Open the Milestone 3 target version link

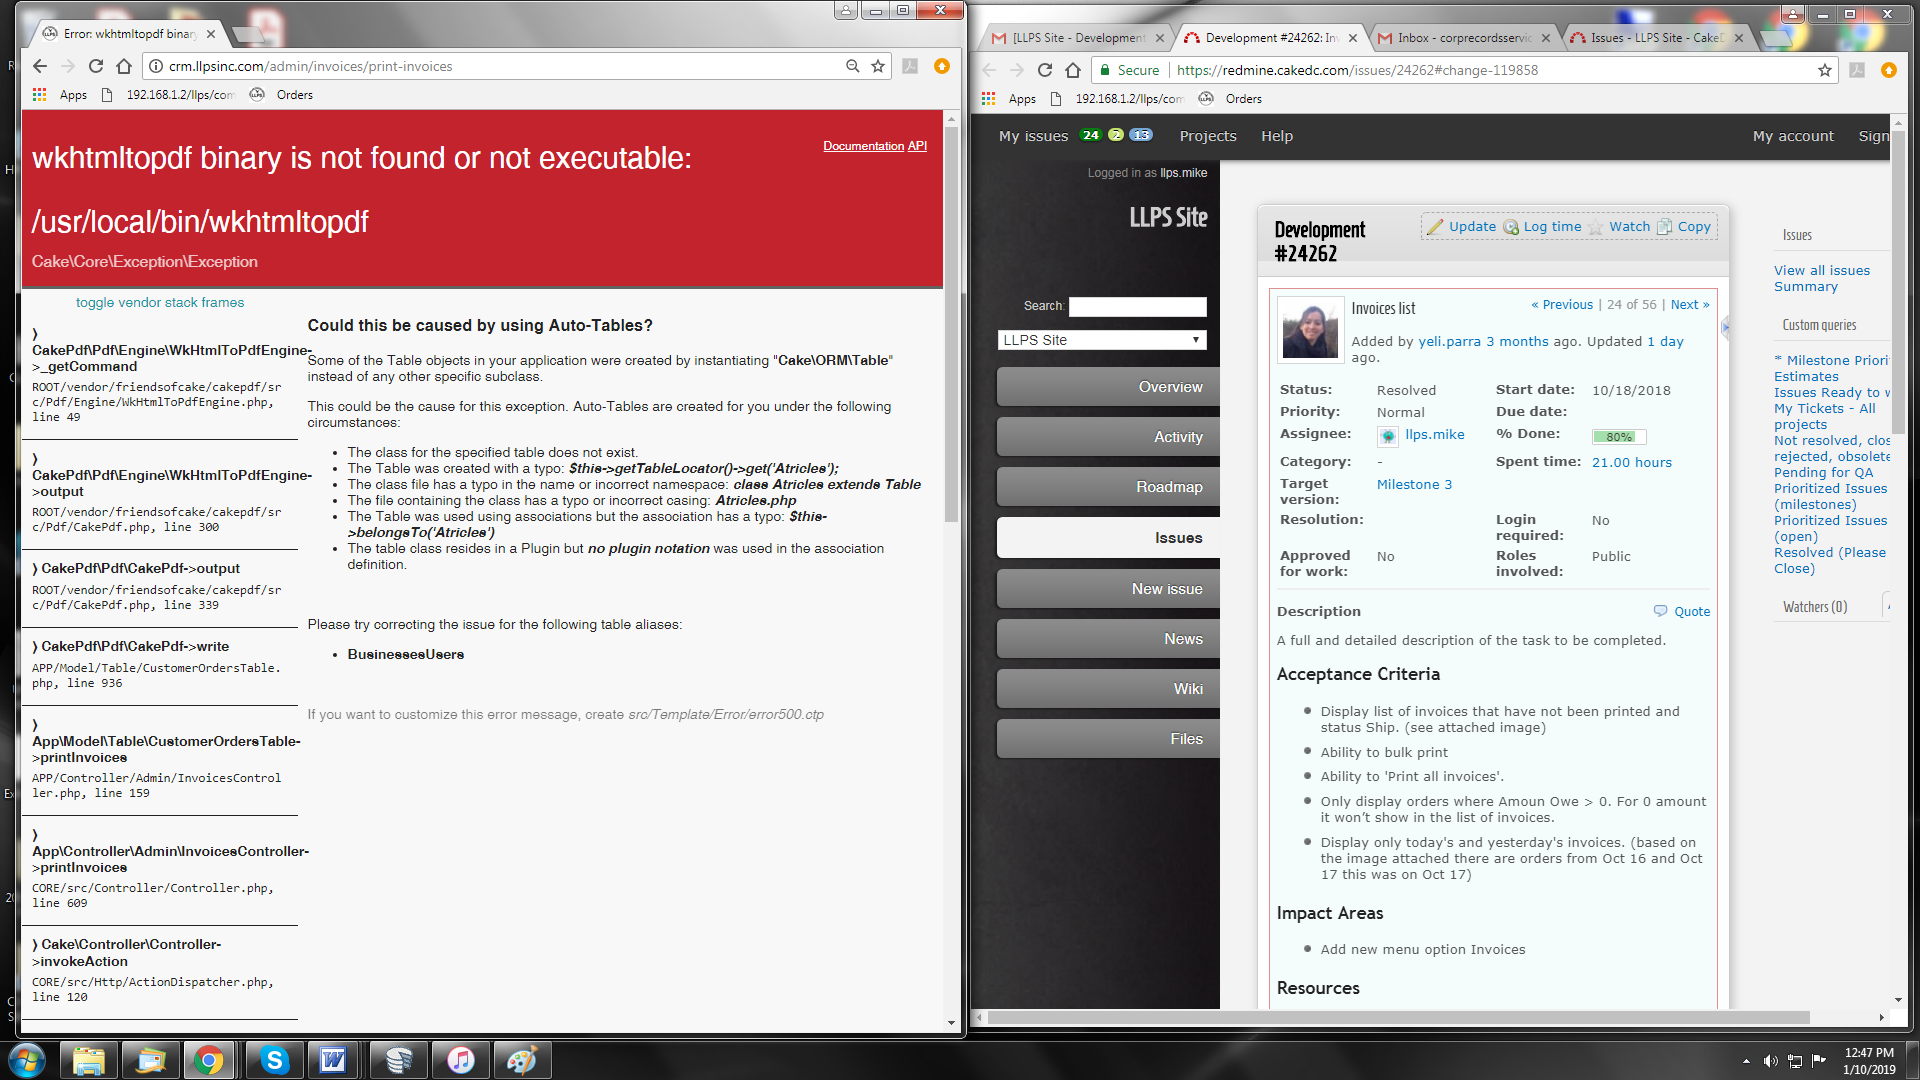1414,484
